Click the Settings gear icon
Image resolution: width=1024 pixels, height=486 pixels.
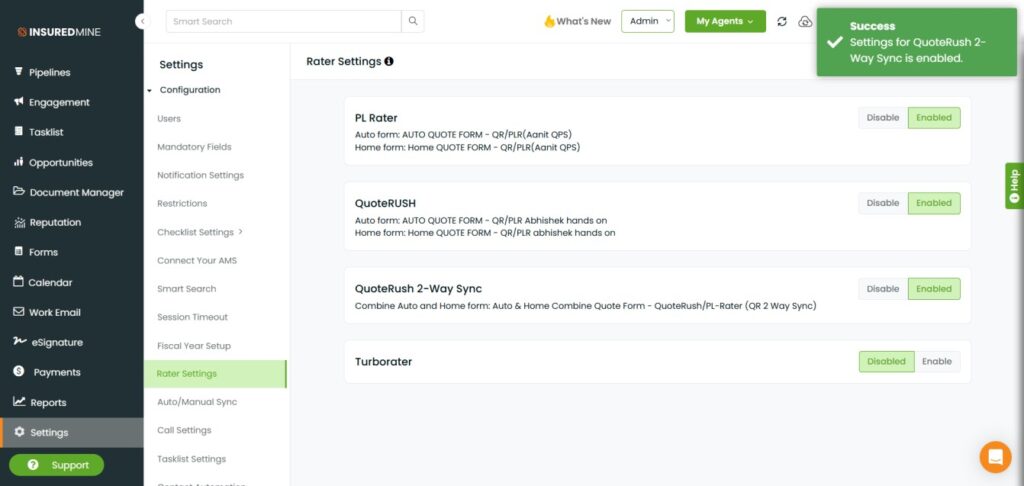(x=19, y=432)
